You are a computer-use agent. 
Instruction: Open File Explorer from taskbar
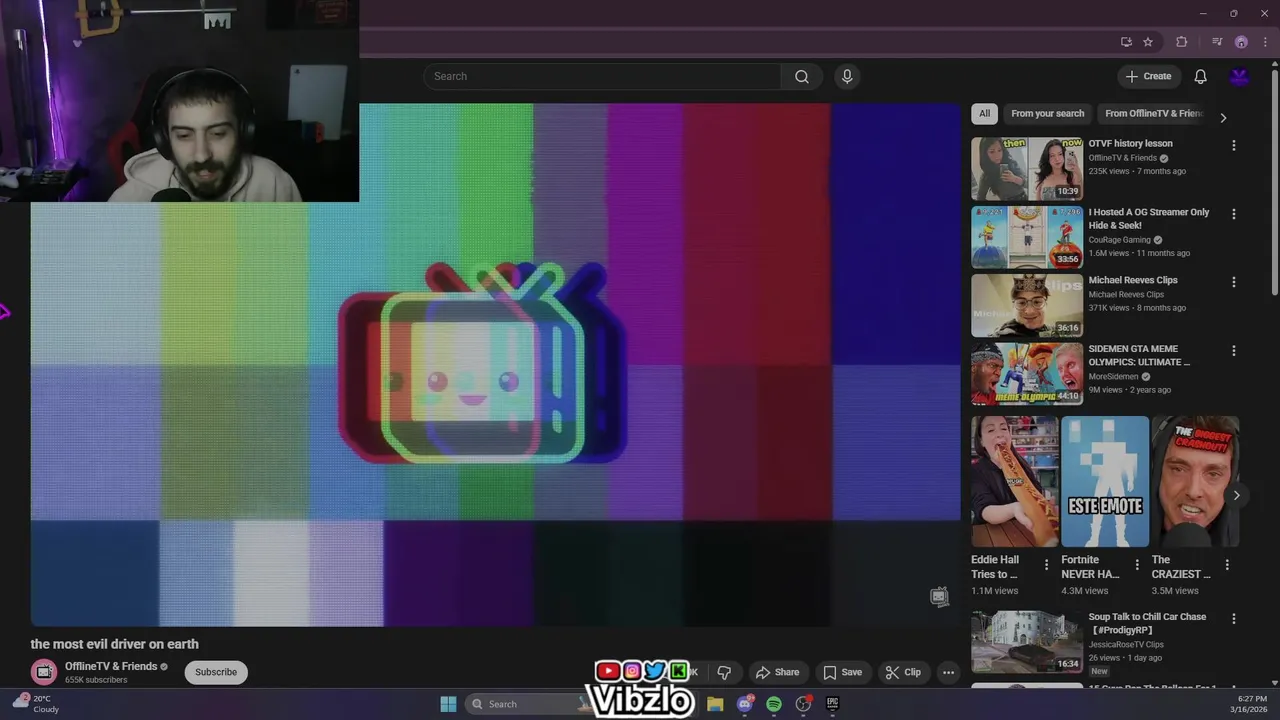pyautogui.click(x=715, y=704)
